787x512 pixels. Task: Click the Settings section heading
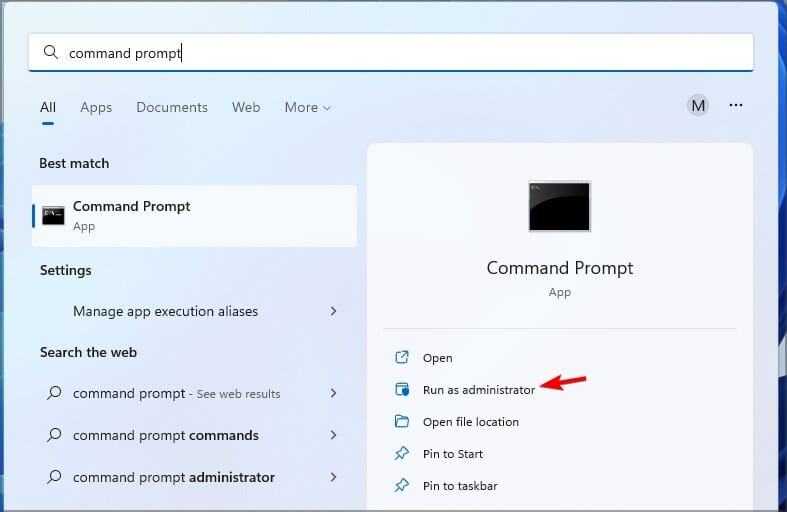point(66,271)
